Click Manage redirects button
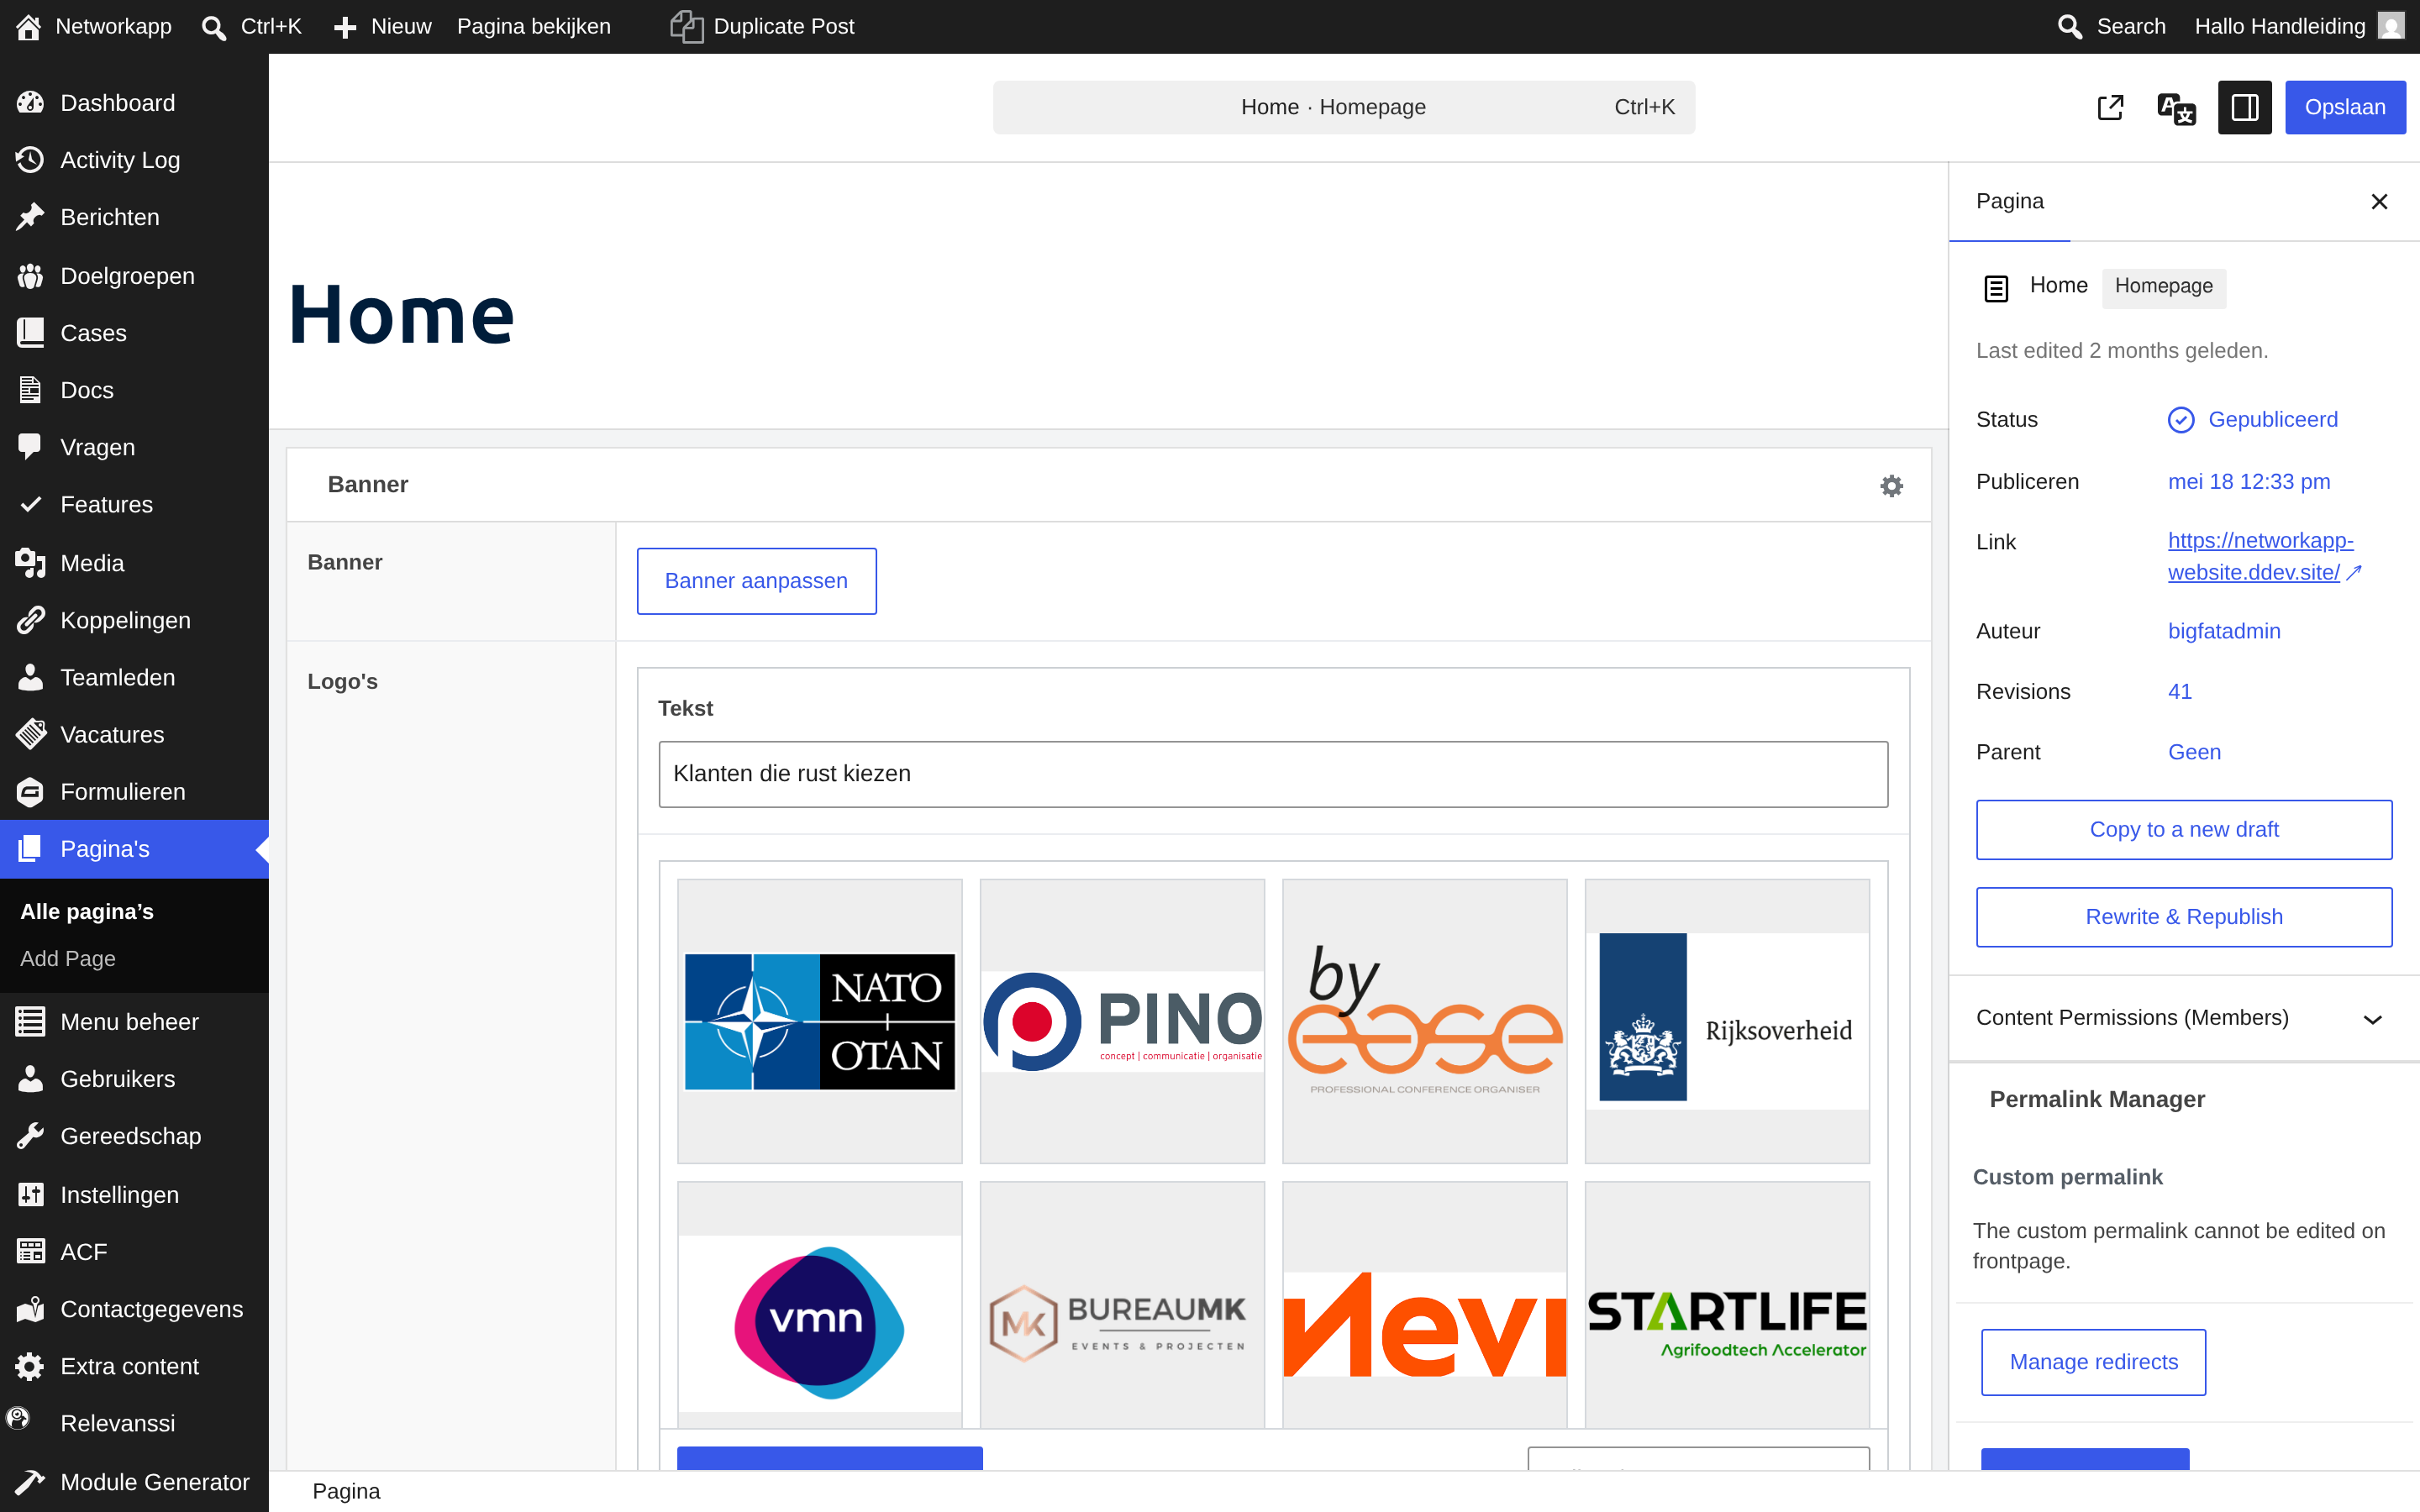Image resolution: width=2420 pixels, height=1512 pixels. [x=2093, y=1362]
